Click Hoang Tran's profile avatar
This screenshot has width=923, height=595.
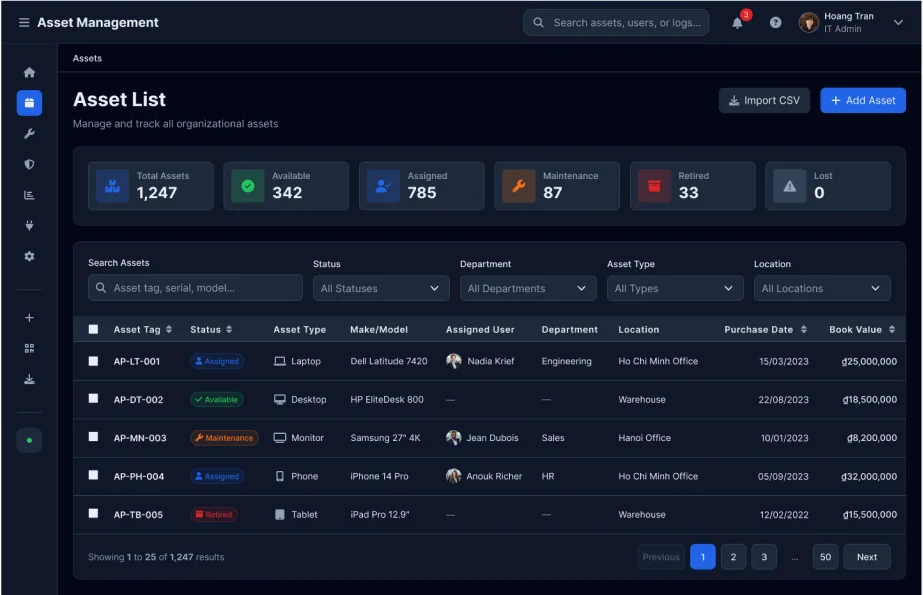tap(809, 22)
